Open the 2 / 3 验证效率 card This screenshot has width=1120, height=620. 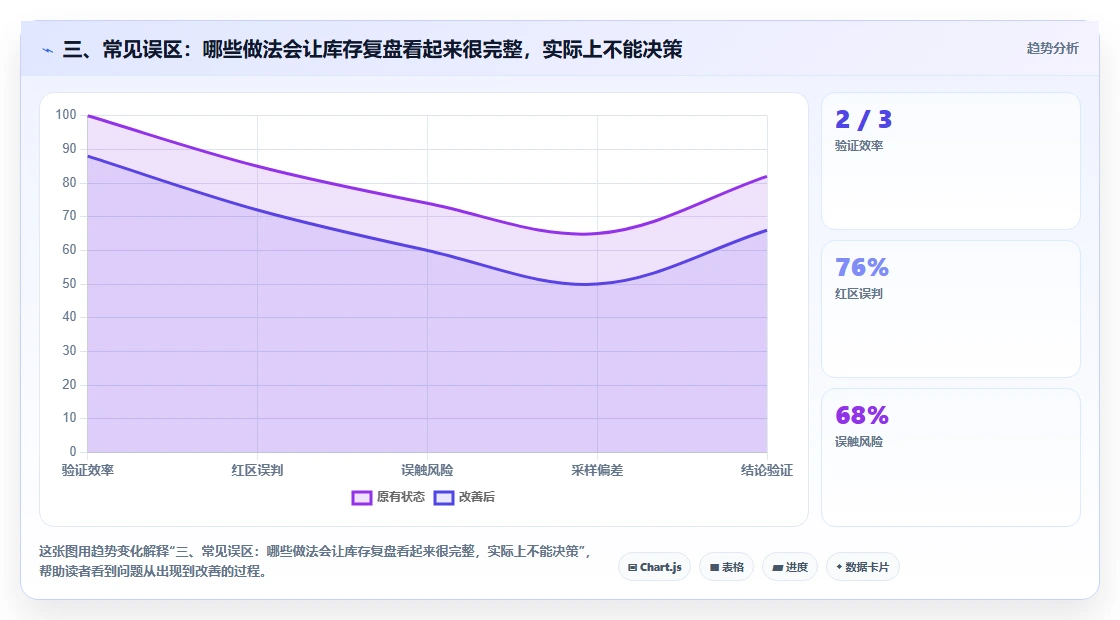pyautogui.click(x=951, y=161)
